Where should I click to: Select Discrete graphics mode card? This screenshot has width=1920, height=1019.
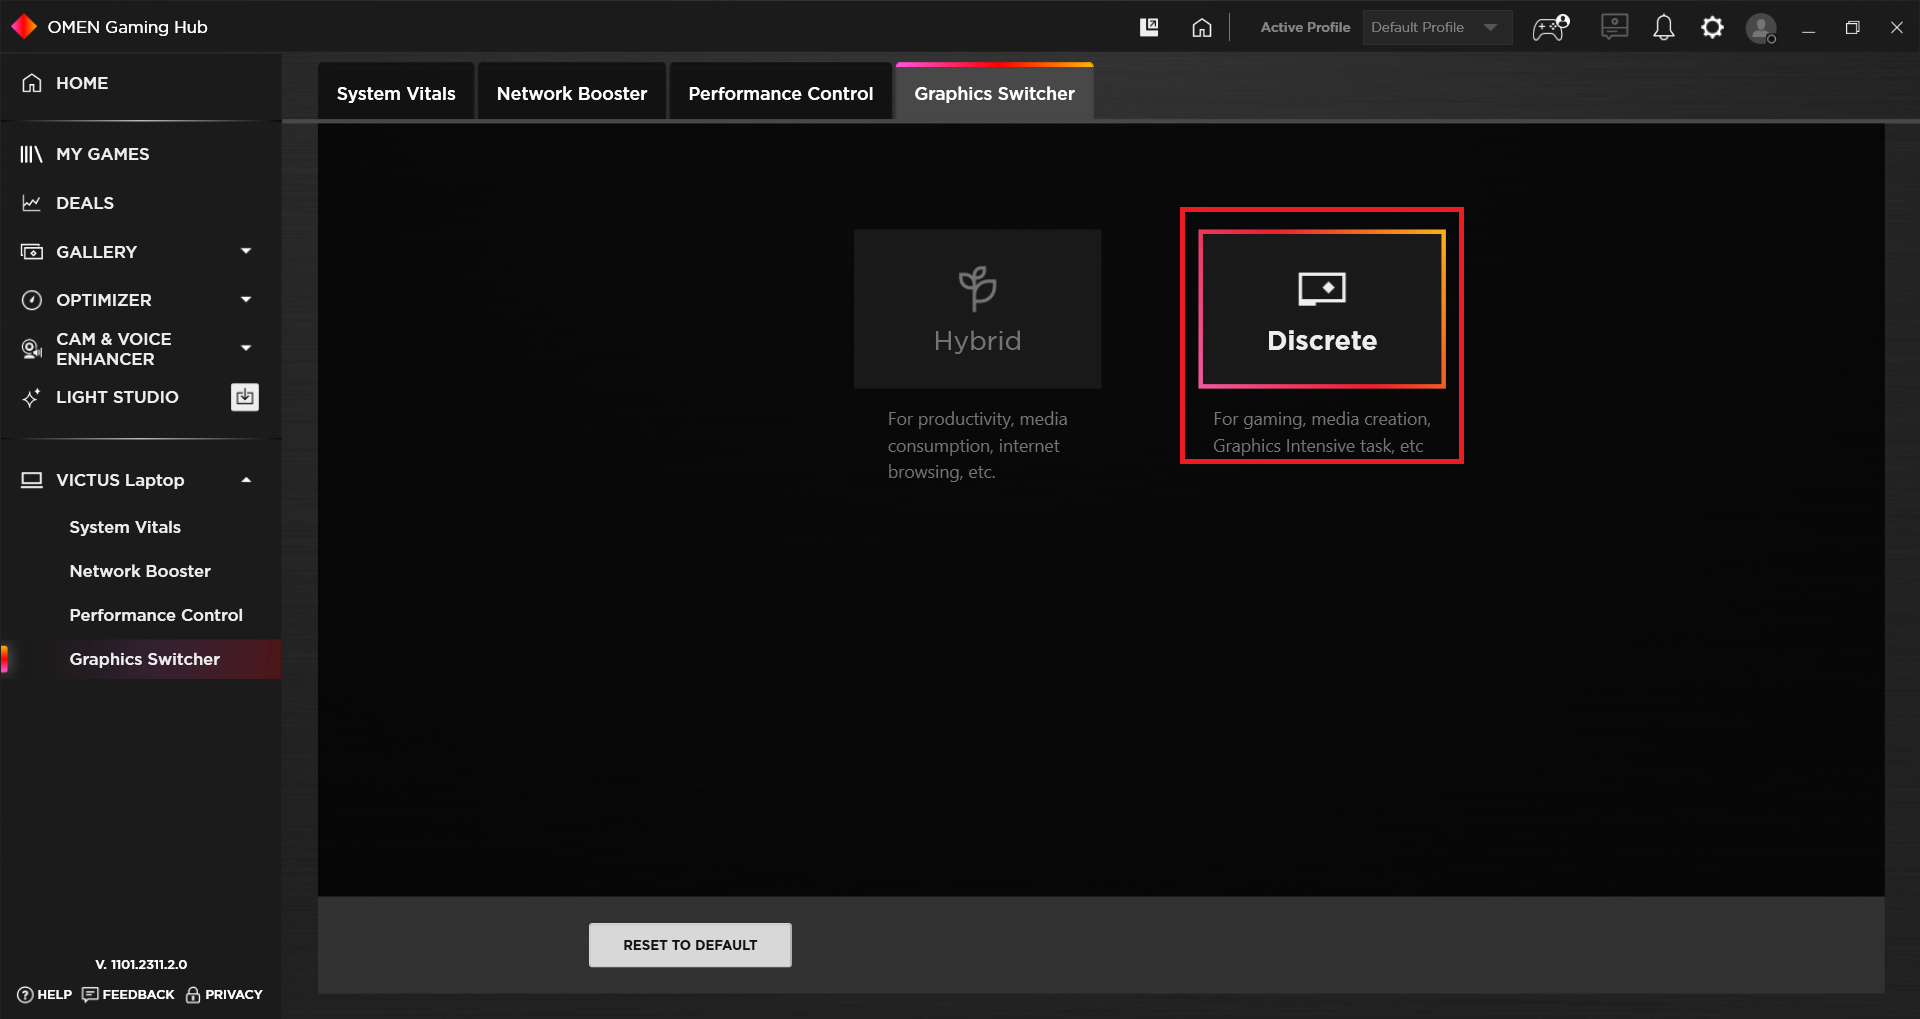(1322, 309)
